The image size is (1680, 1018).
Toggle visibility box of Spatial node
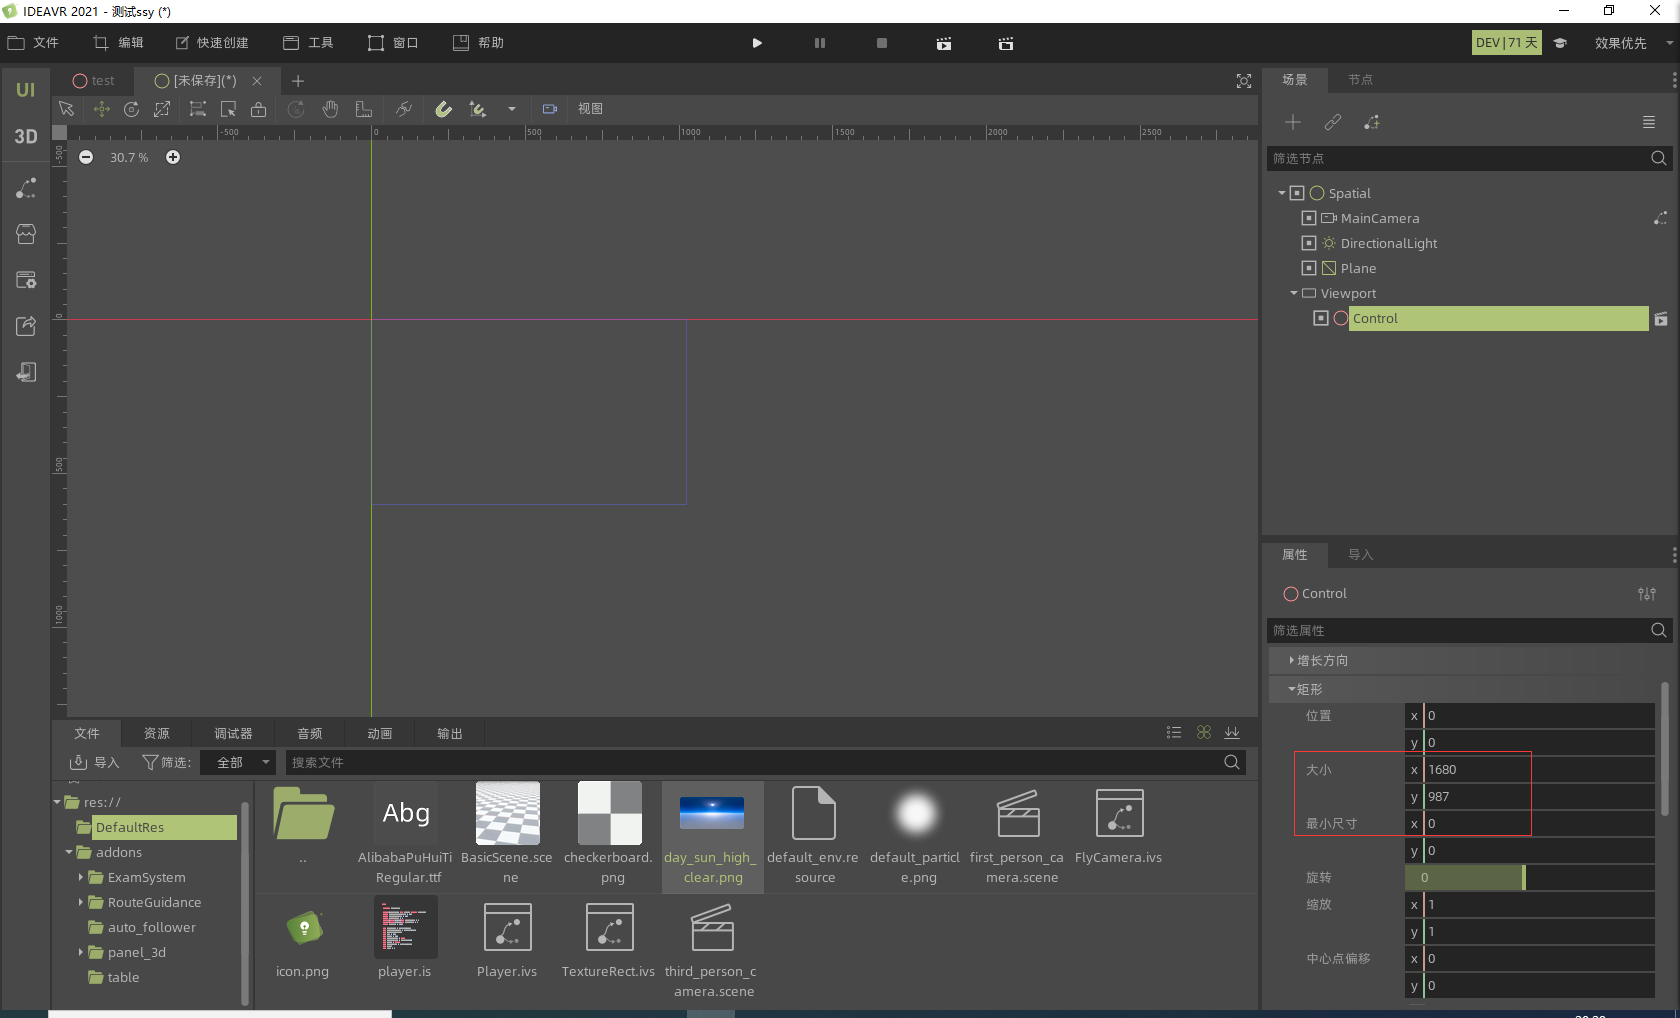(1297, 193)
